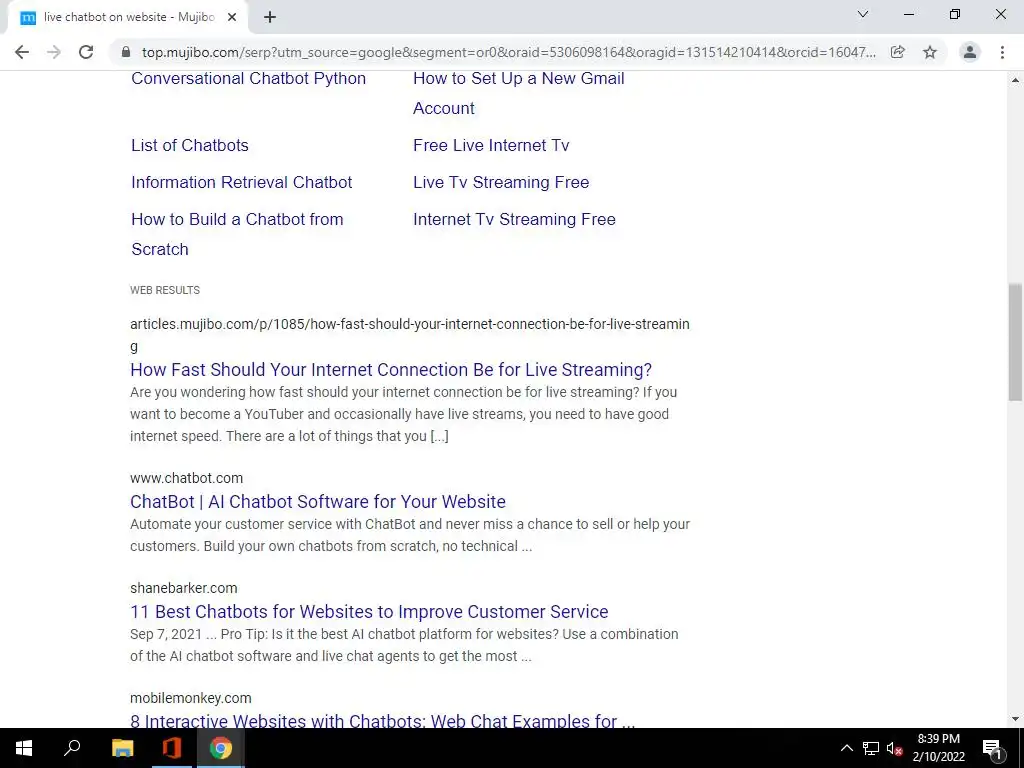Click scrollbar up arrow

pyautogui.click(x=1015, y=80)
